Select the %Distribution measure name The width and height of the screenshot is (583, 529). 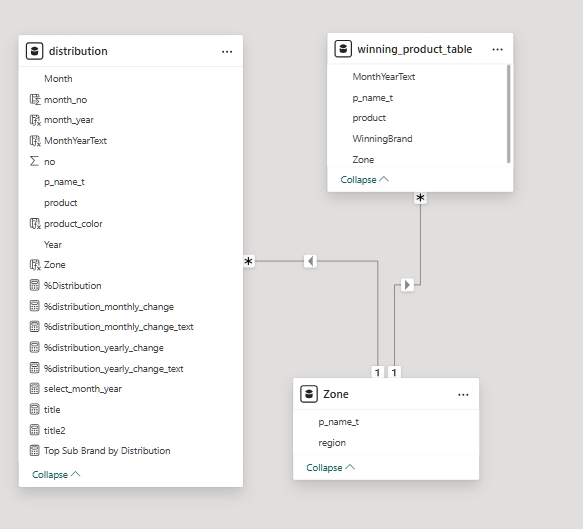click(x=73, y=286)
